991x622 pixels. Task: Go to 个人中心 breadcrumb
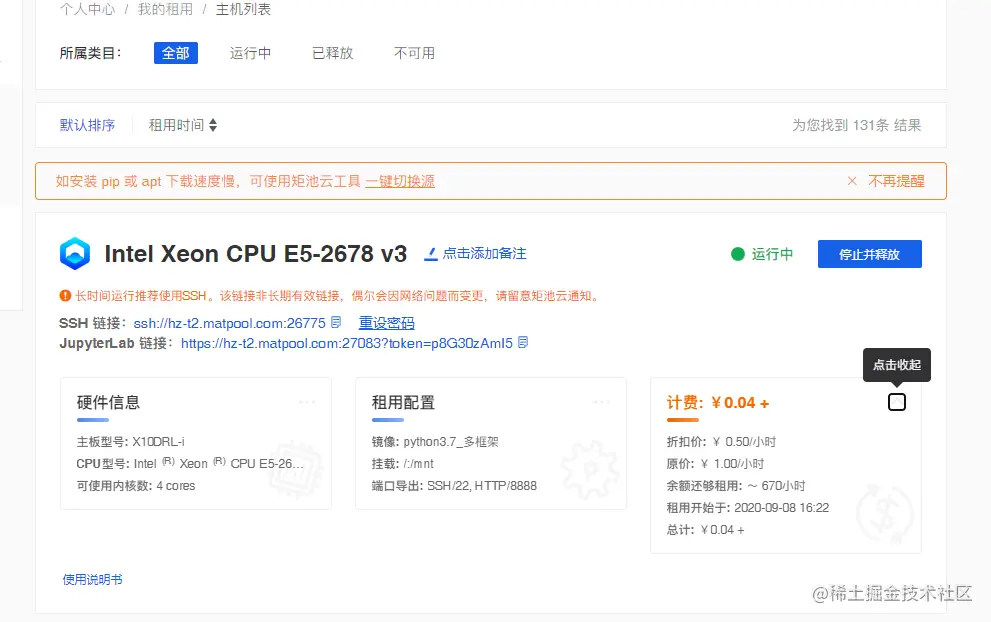pyautogui.click(x=87, y=9)
